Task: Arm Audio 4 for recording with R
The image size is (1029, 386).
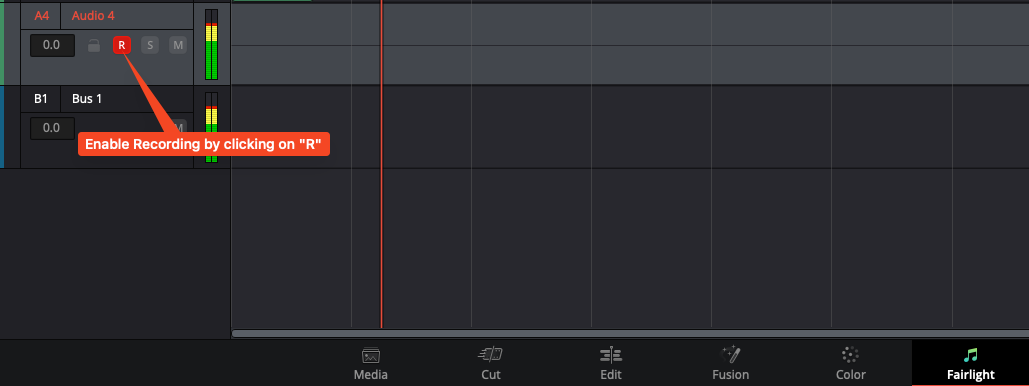Action: (121, 45)
